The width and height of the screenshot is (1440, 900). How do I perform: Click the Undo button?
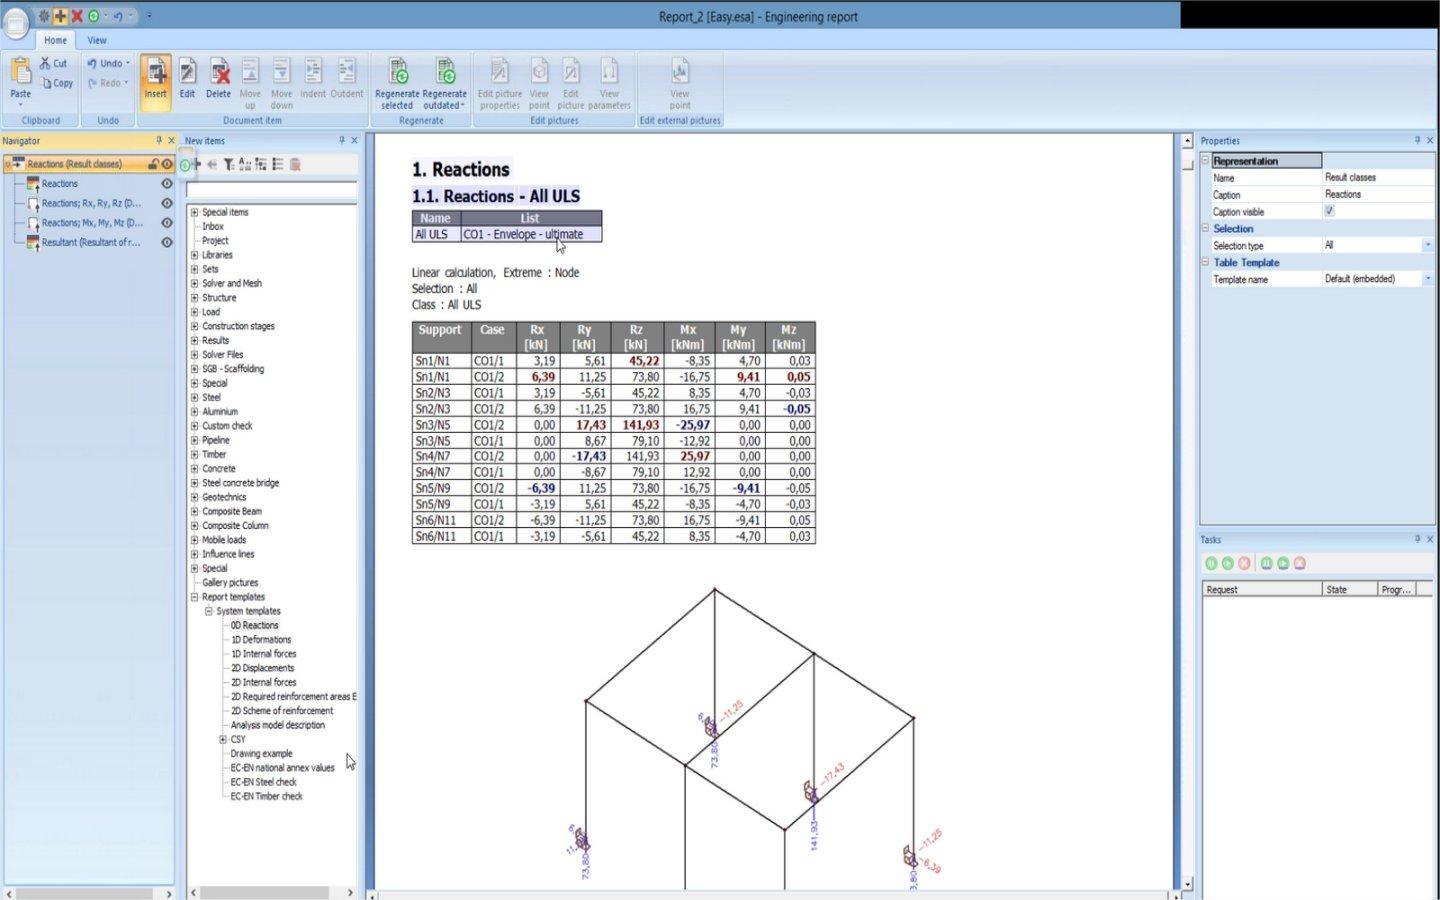point(103,62)
